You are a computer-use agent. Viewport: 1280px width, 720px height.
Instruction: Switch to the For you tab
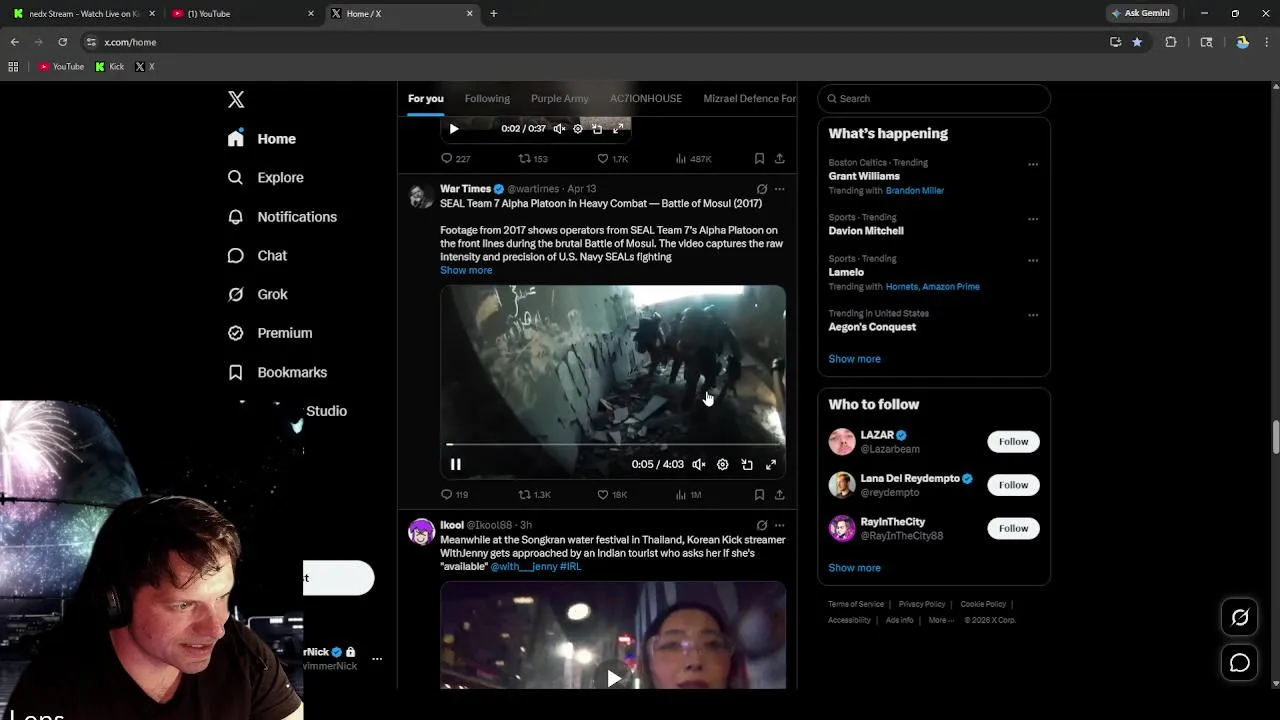(x=426, y=98)
